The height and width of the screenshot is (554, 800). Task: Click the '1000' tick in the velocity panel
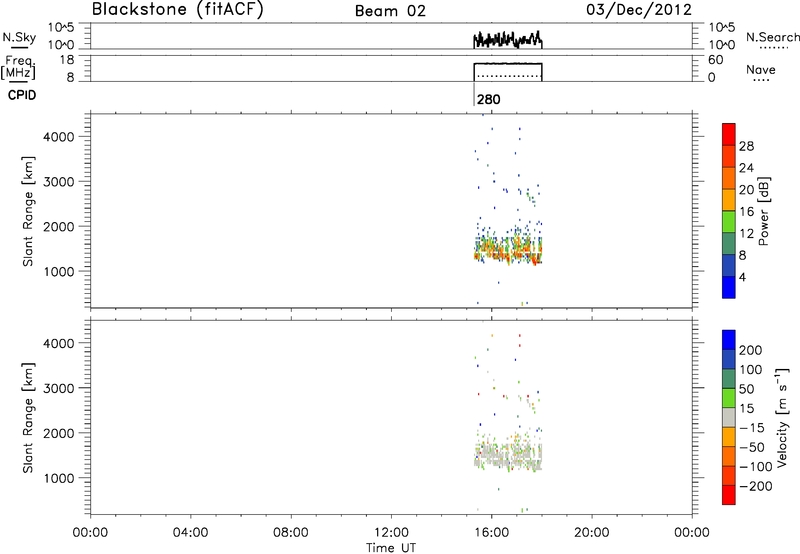click(x=59, y=478)
